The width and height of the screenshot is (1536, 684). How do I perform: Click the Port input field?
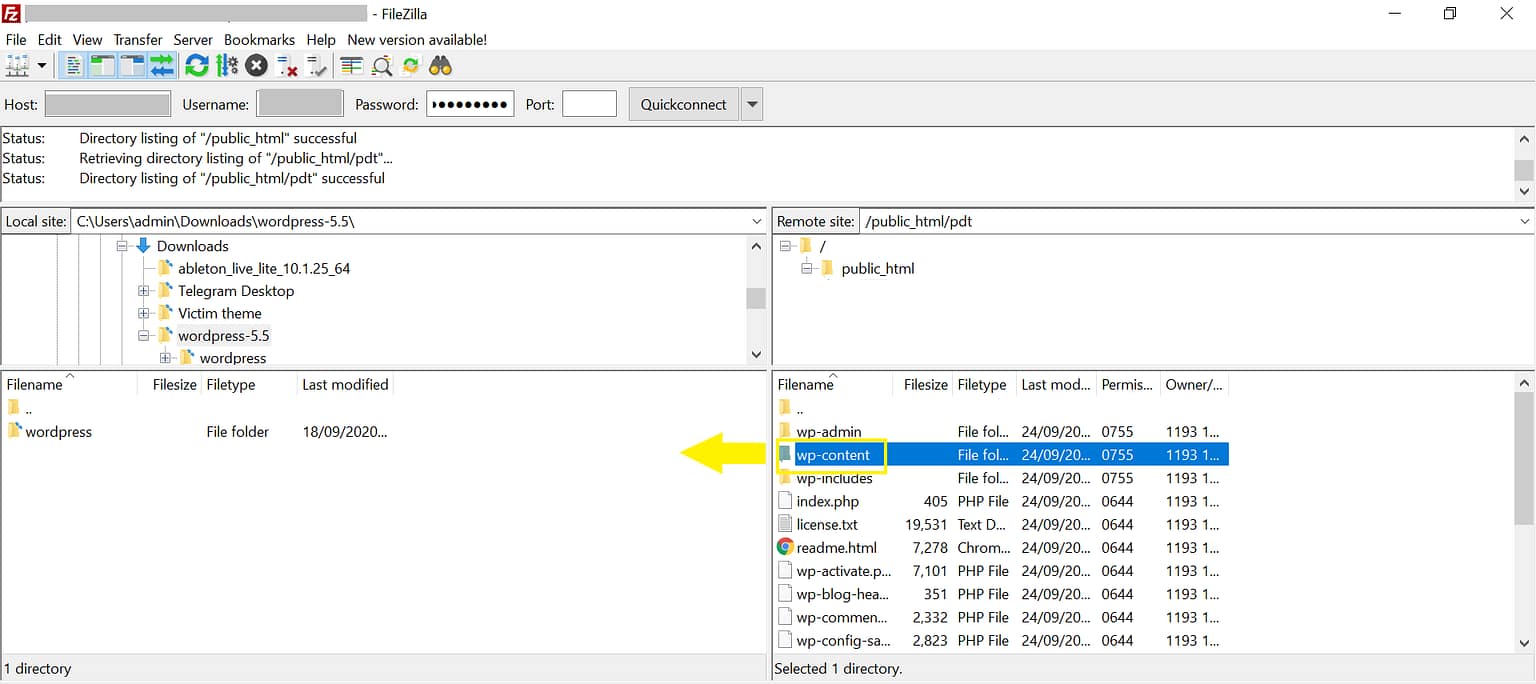(x=589, y=104)
